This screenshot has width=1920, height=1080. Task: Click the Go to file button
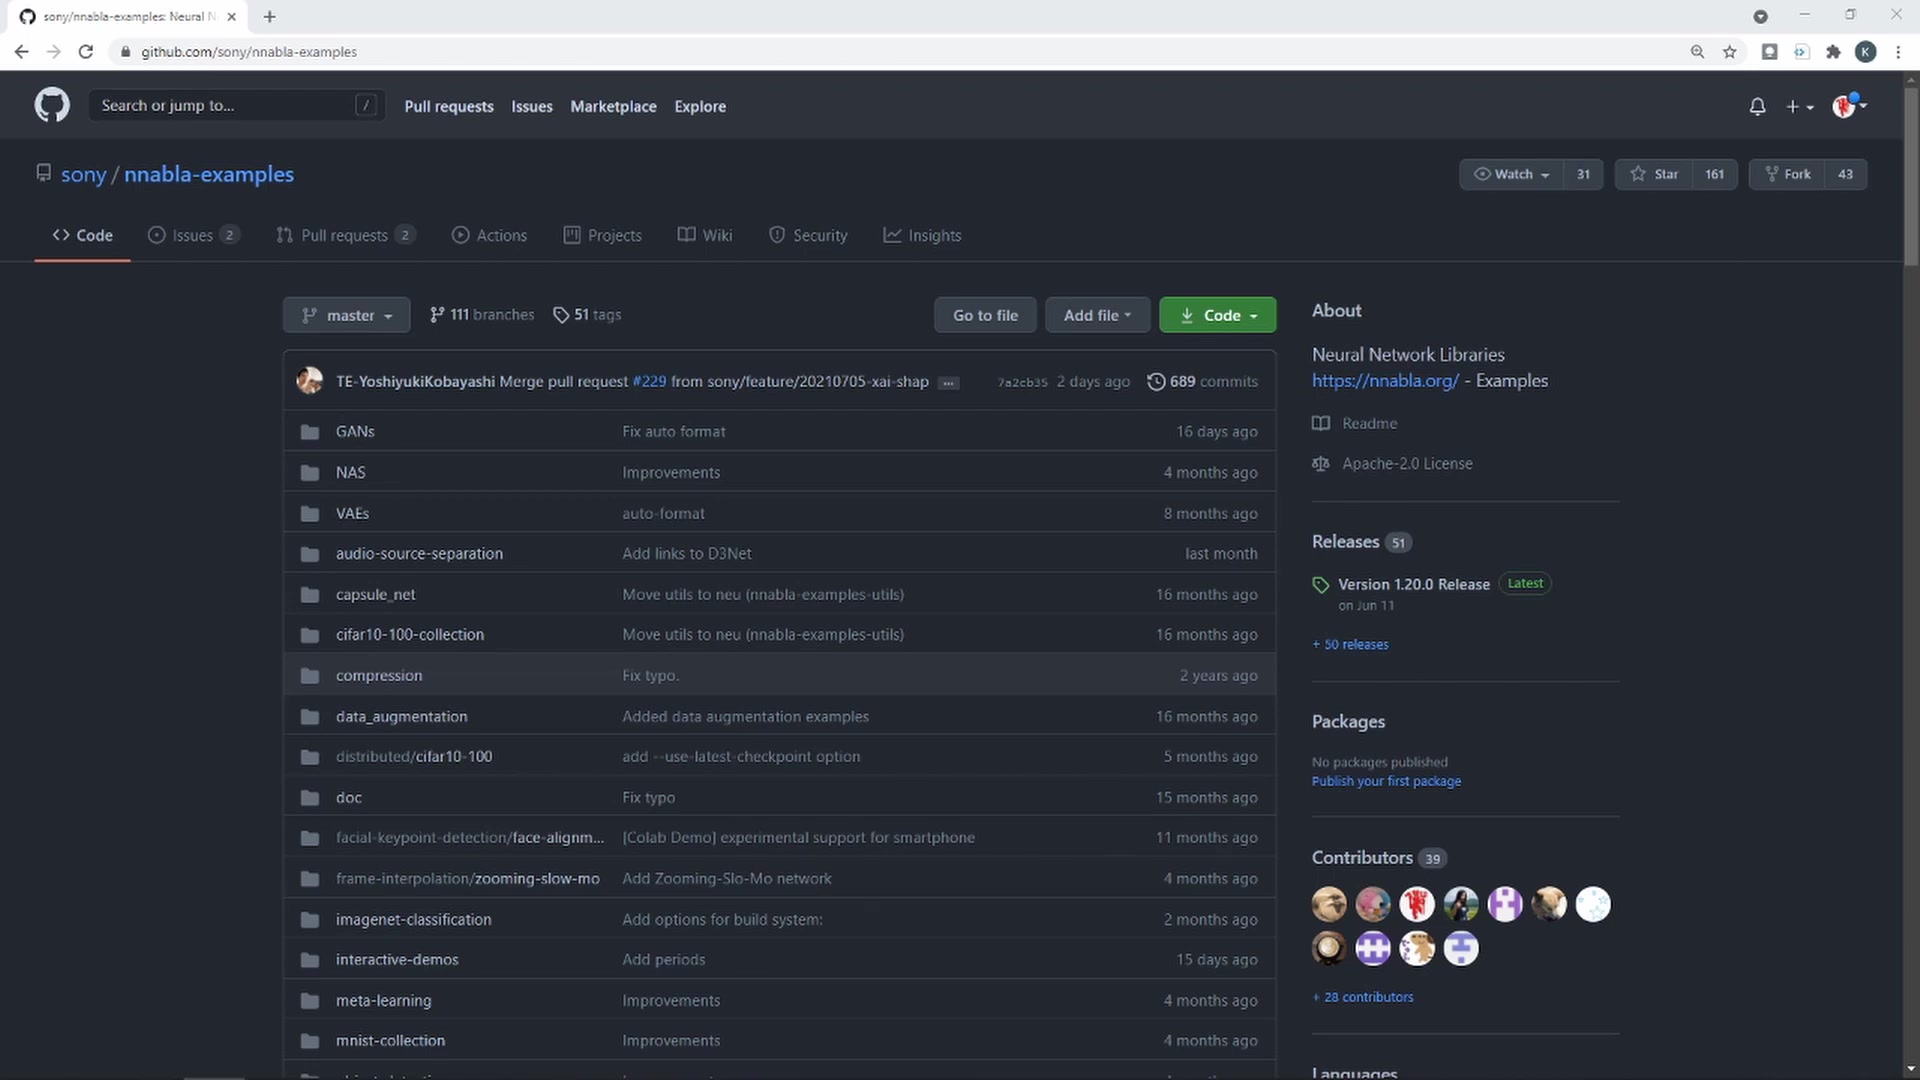coord(985,315)
